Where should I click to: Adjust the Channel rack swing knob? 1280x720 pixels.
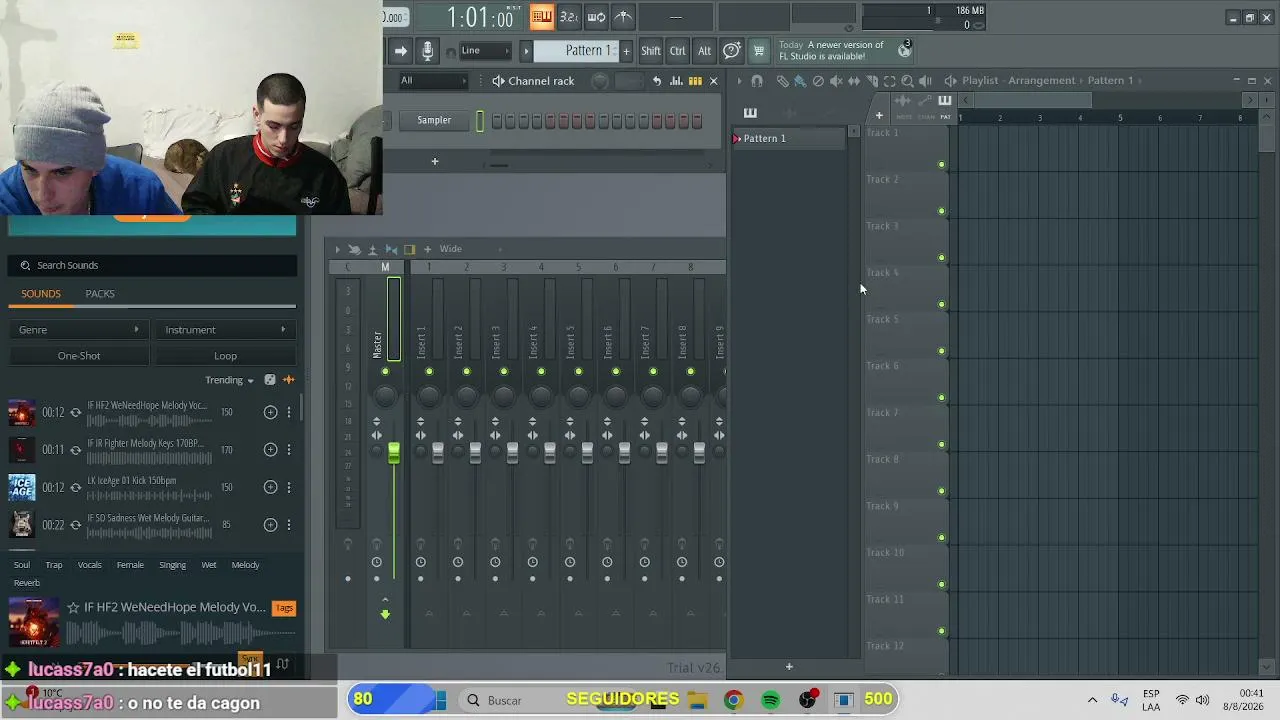(600, 81)
